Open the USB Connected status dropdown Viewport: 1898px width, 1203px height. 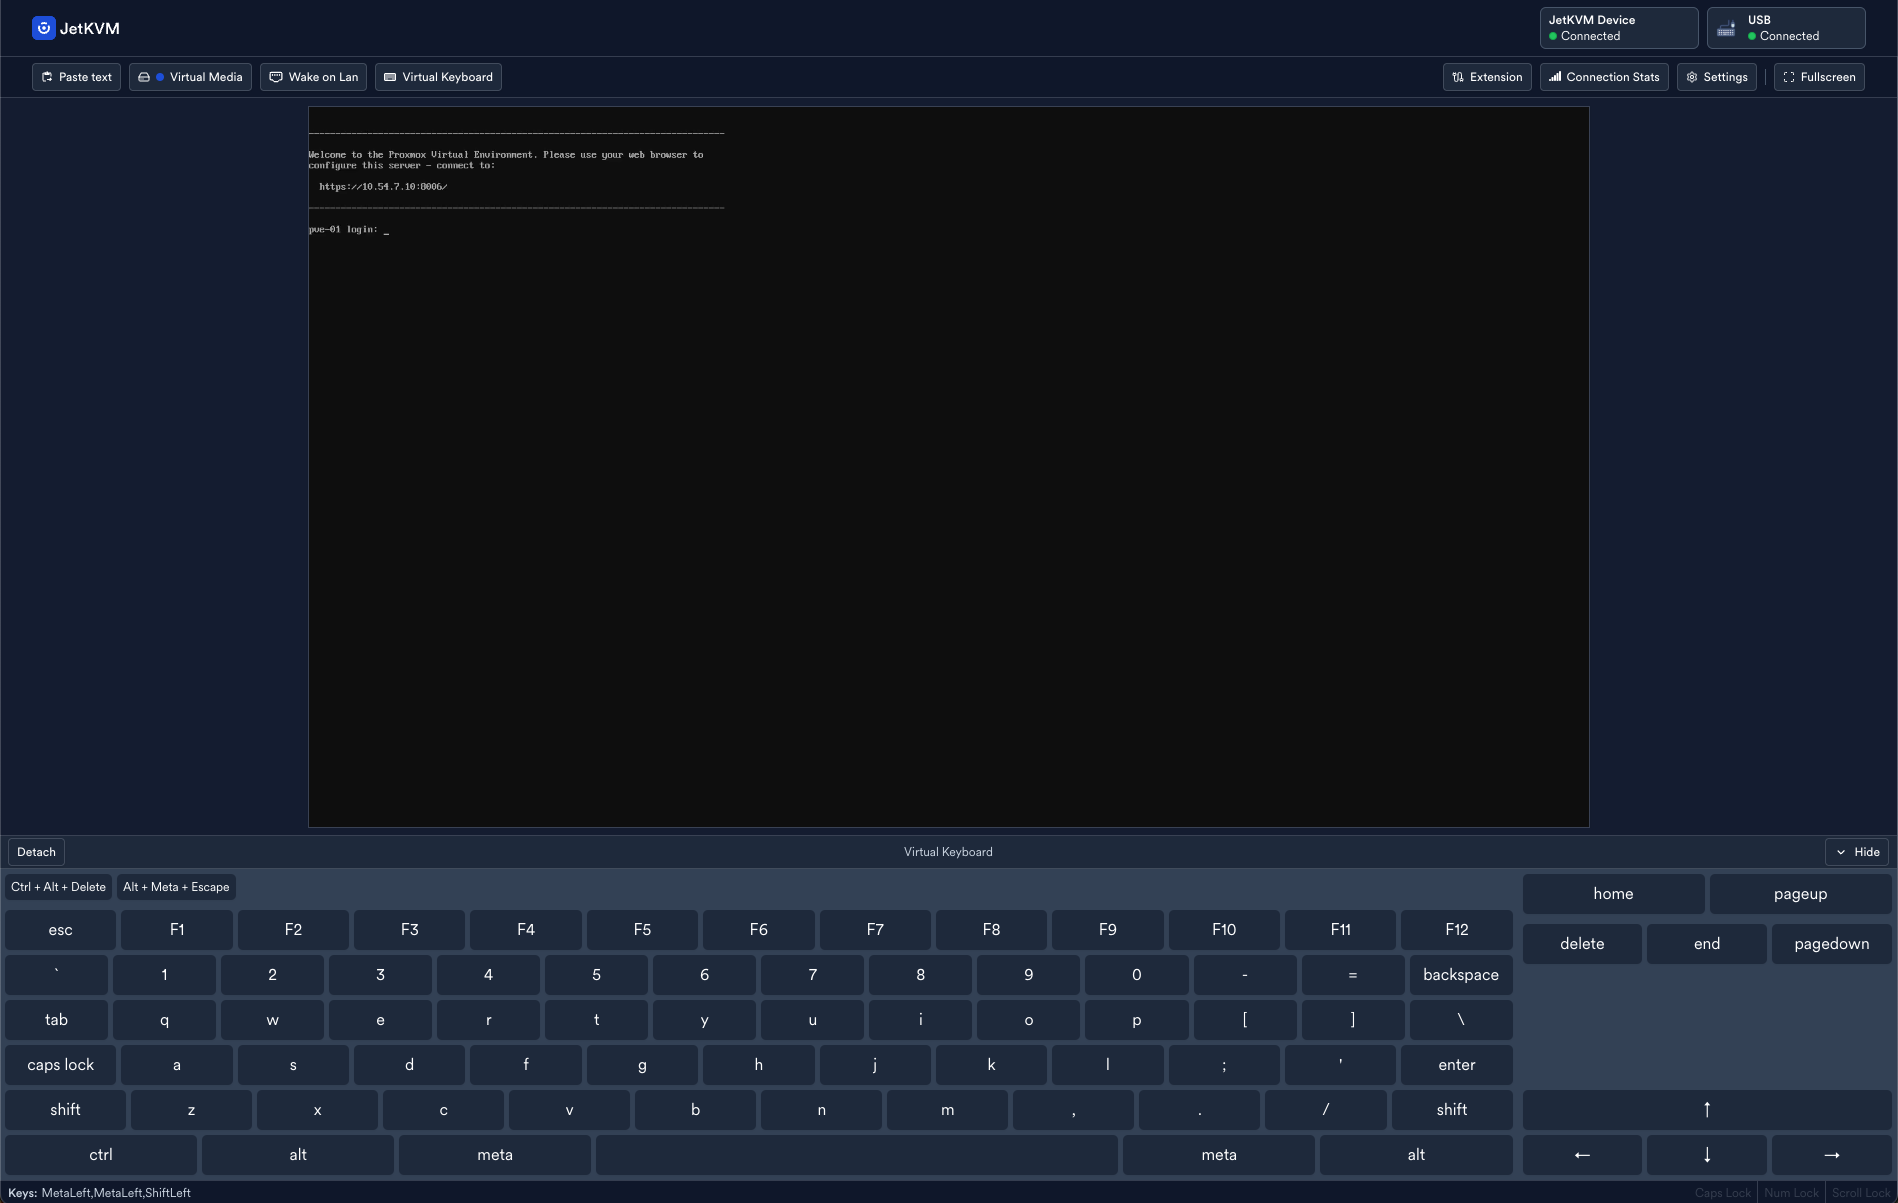click(x=1785, y=28)
